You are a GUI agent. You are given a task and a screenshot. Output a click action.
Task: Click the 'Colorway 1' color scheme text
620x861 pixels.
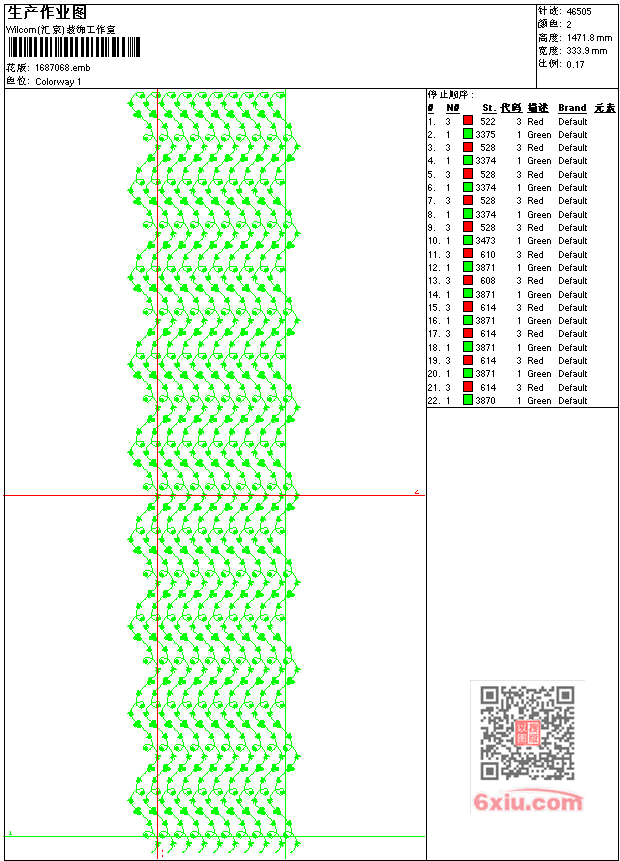58,82
